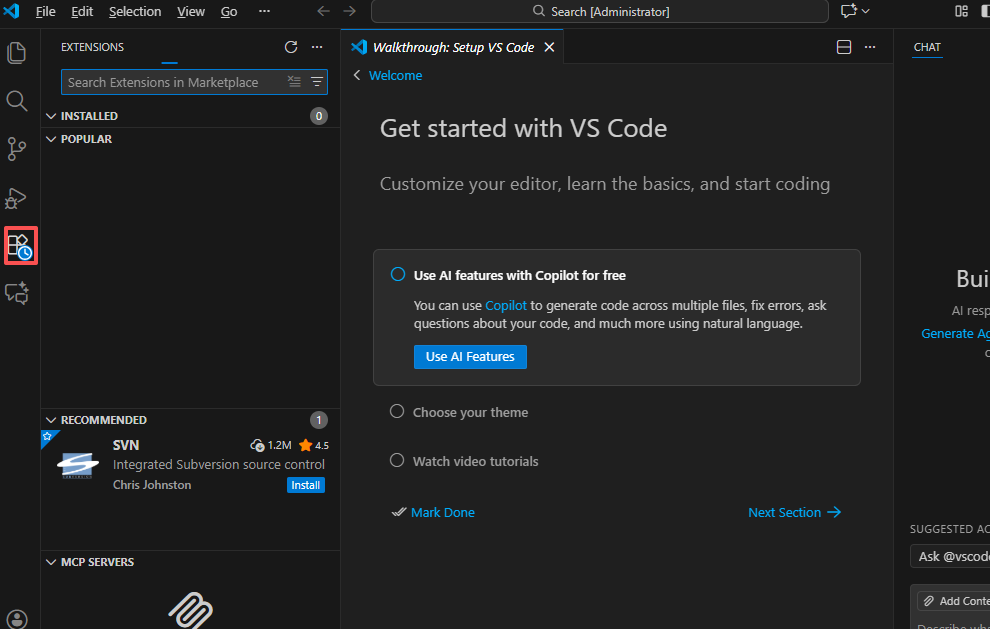990x629 pixels.
Task: Open the Copilot chat icon in title bar
Action: coord(849,11)
